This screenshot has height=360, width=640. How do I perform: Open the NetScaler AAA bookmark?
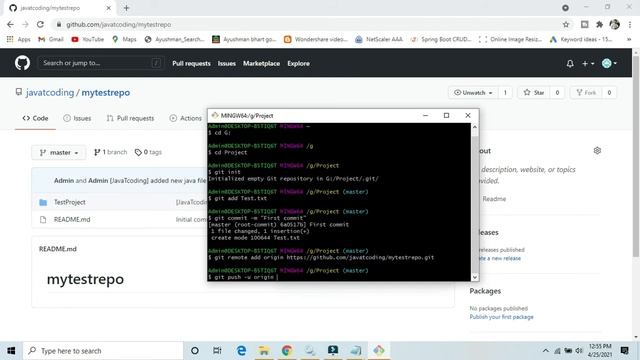[x=379, y=39]
